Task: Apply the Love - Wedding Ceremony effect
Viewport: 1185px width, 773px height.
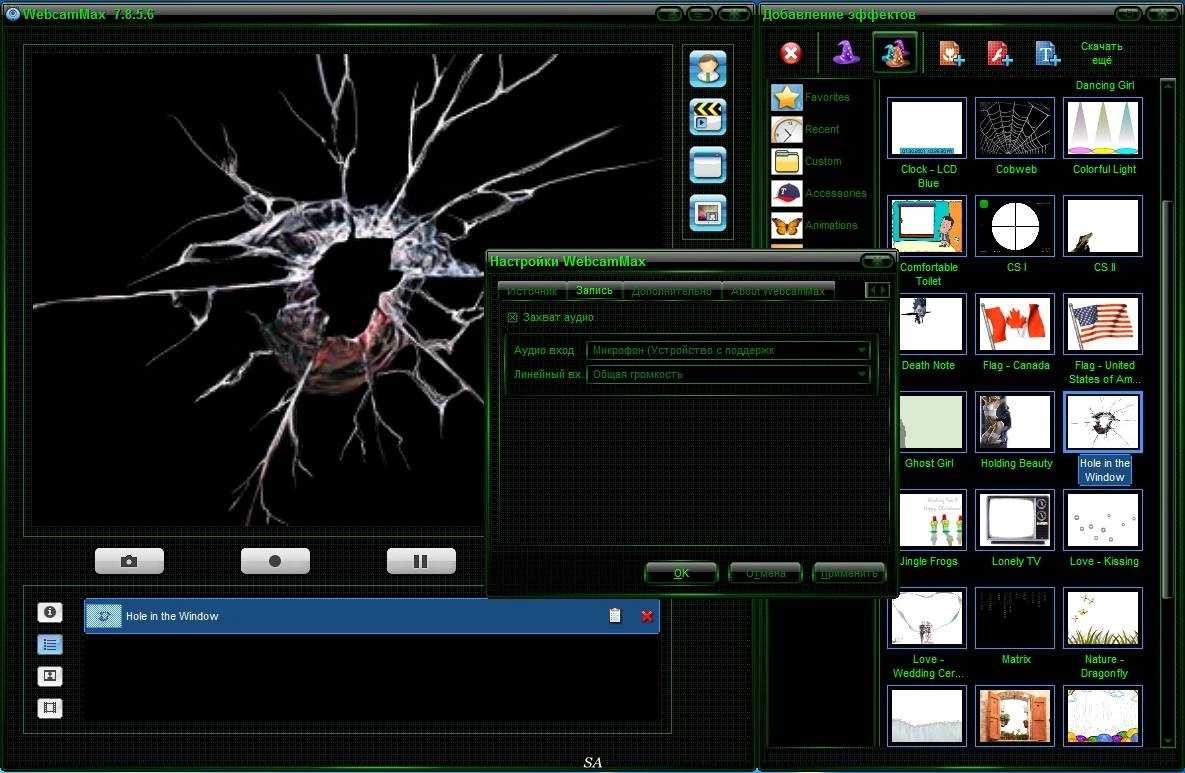Action: (x=927, y=618)
